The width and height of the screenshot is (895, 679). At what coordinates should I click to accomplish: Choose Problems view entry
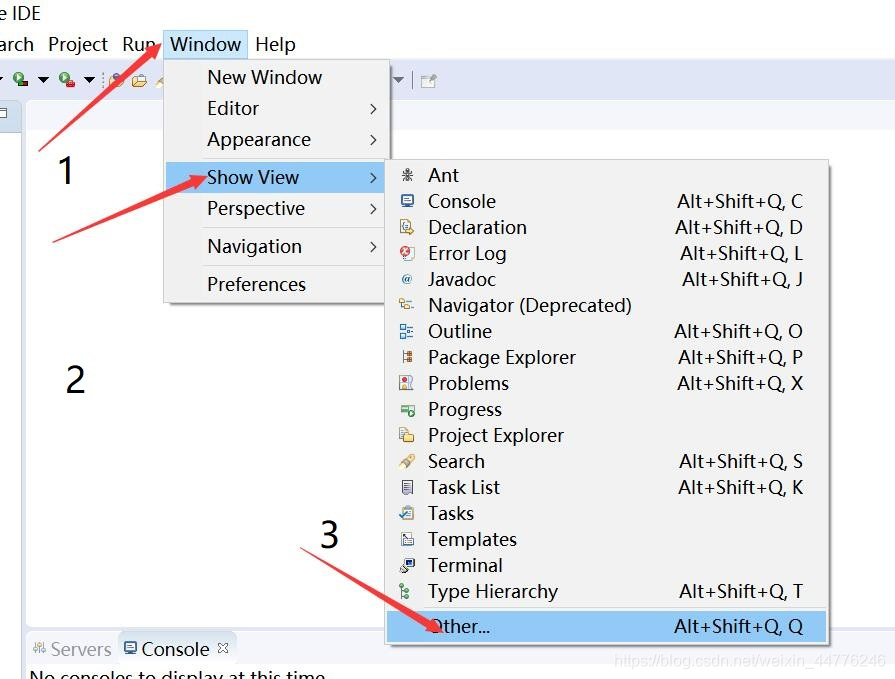(606, 383)
